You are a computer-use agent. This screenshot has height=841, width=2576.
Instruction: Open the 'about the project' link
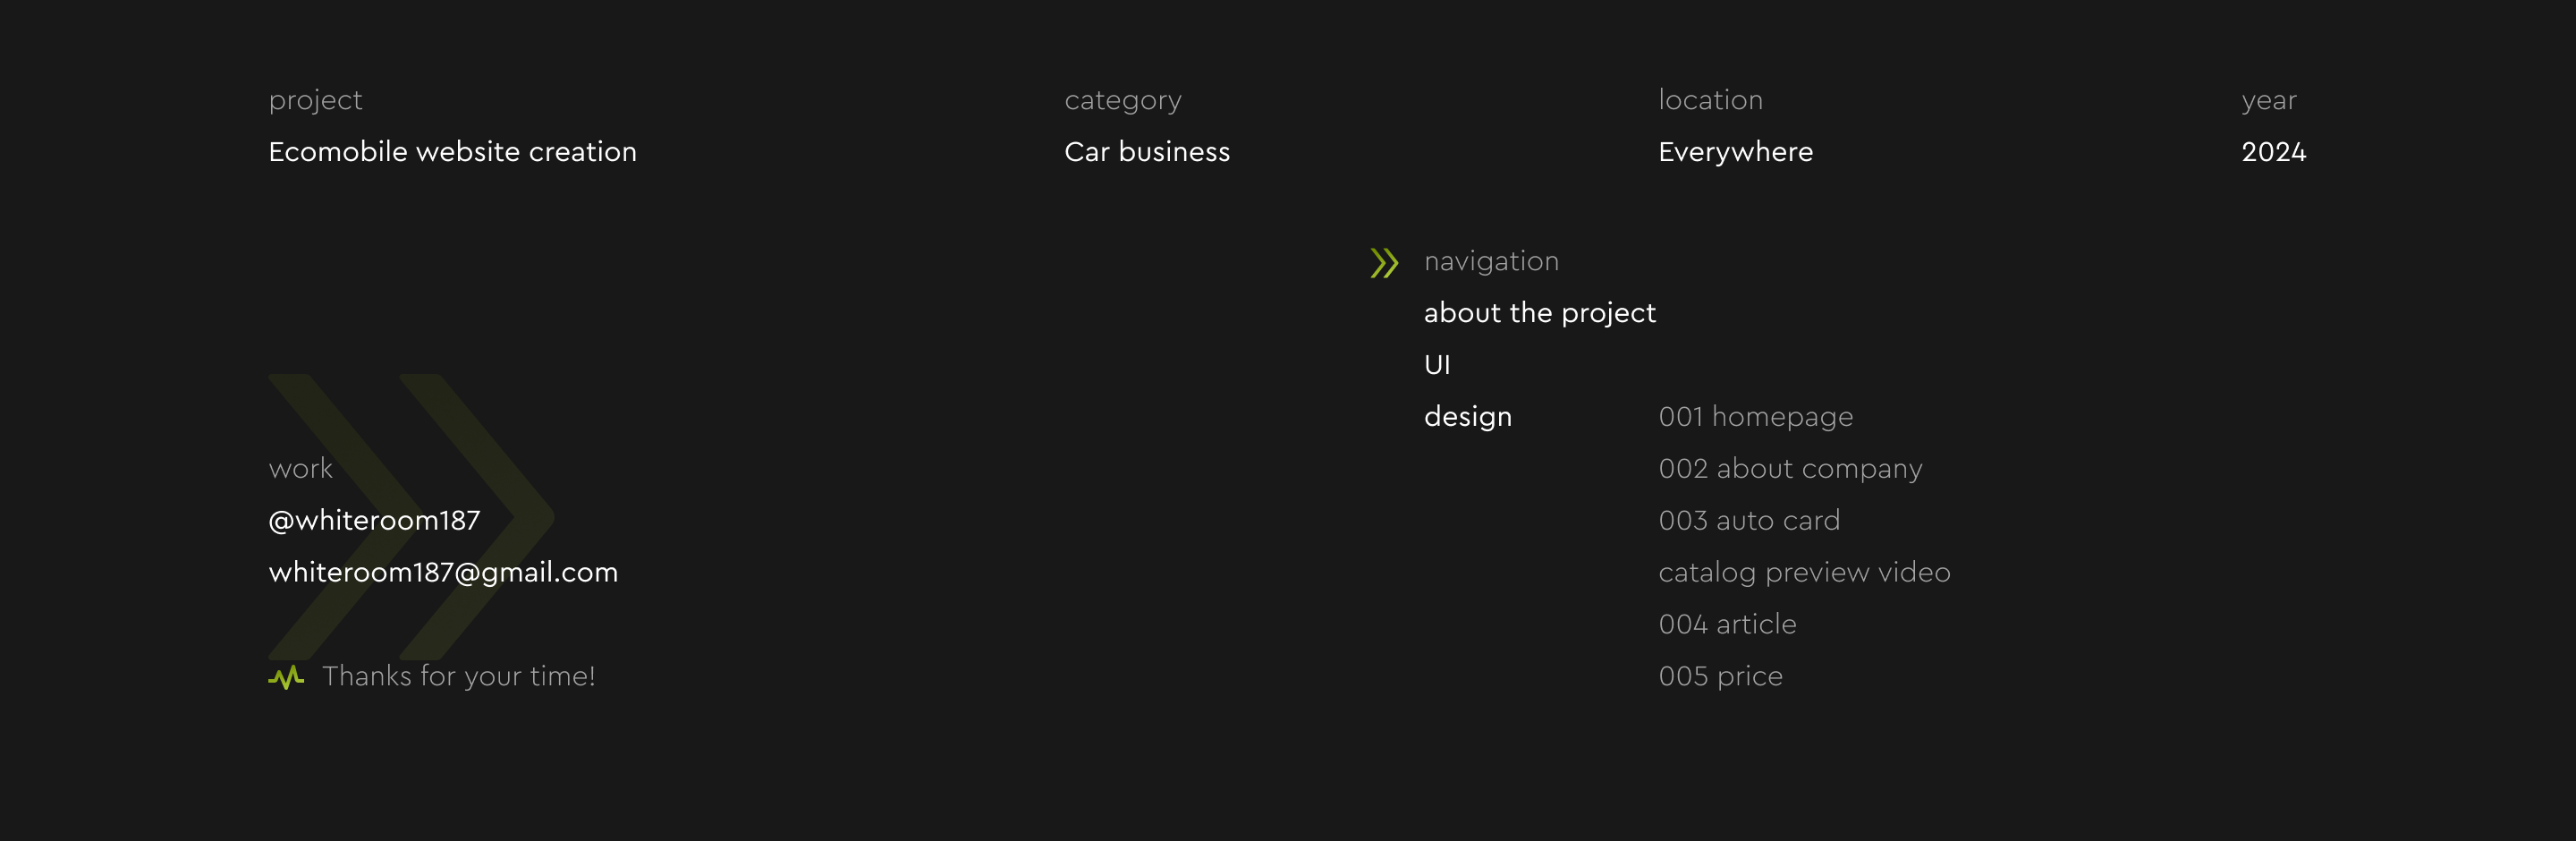(1539, 313)
